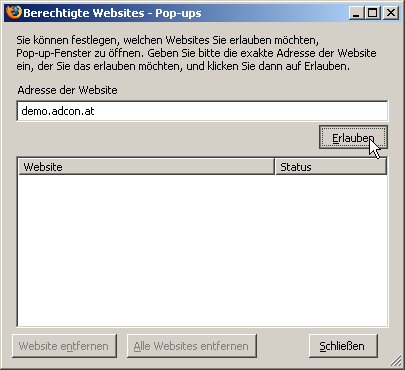Click the resize grip in dialog corner

pos(396,361)
